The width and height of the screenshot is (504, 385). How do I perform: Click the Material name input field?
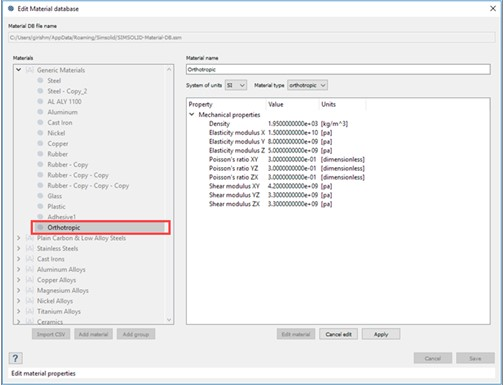click(x=338, y=69)
